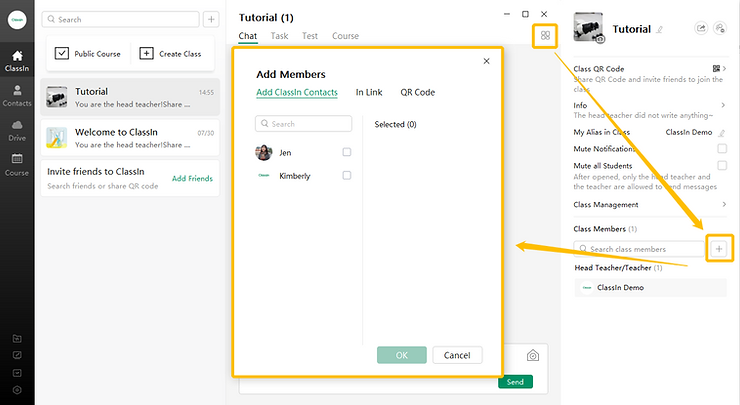Image resolution: width=740 pixels, height=405 pixels.
Task: Close the Add Members dialog
Action: click(486, 61)
